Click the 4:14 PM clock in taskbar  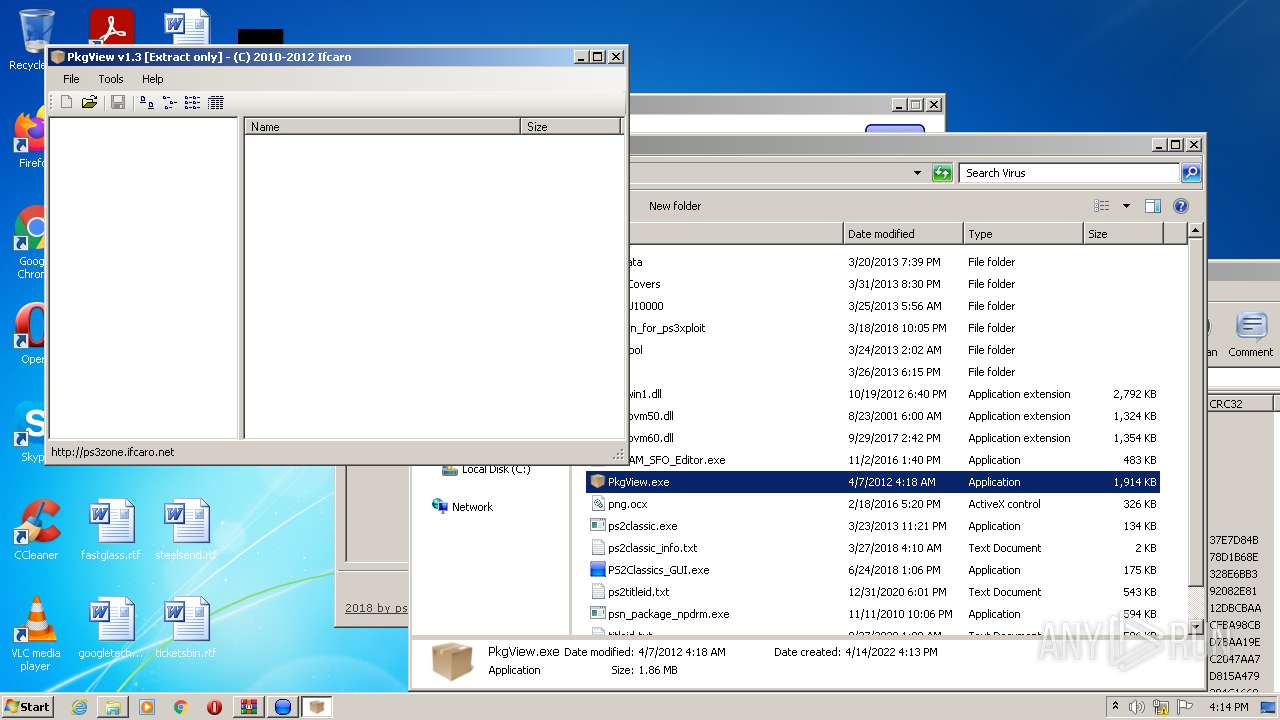click(1228, 707)
